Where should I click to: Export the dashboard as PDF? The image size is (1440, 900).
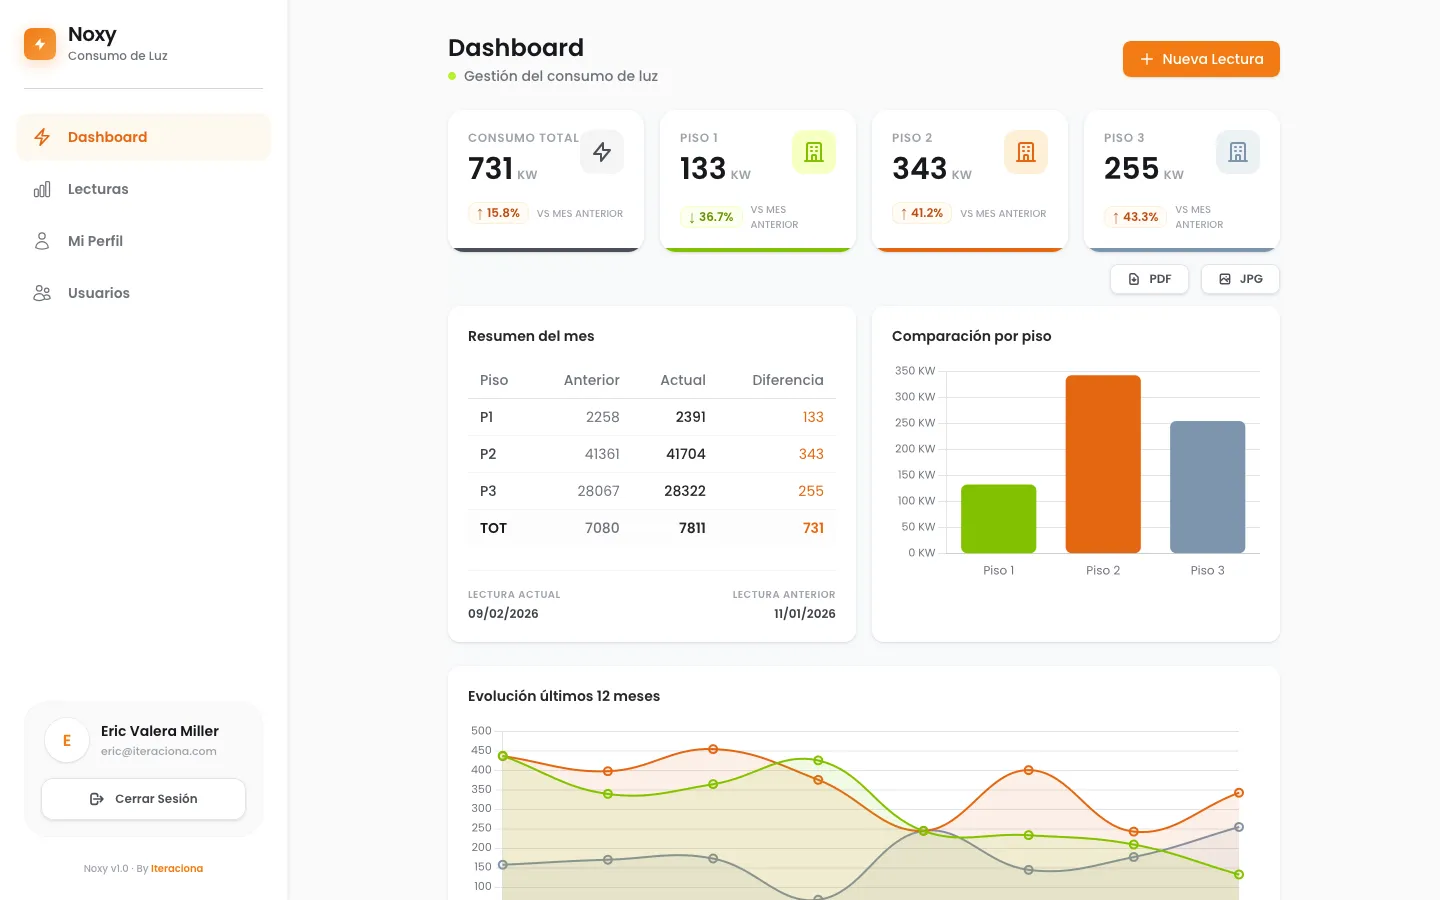pos(1149,279)
